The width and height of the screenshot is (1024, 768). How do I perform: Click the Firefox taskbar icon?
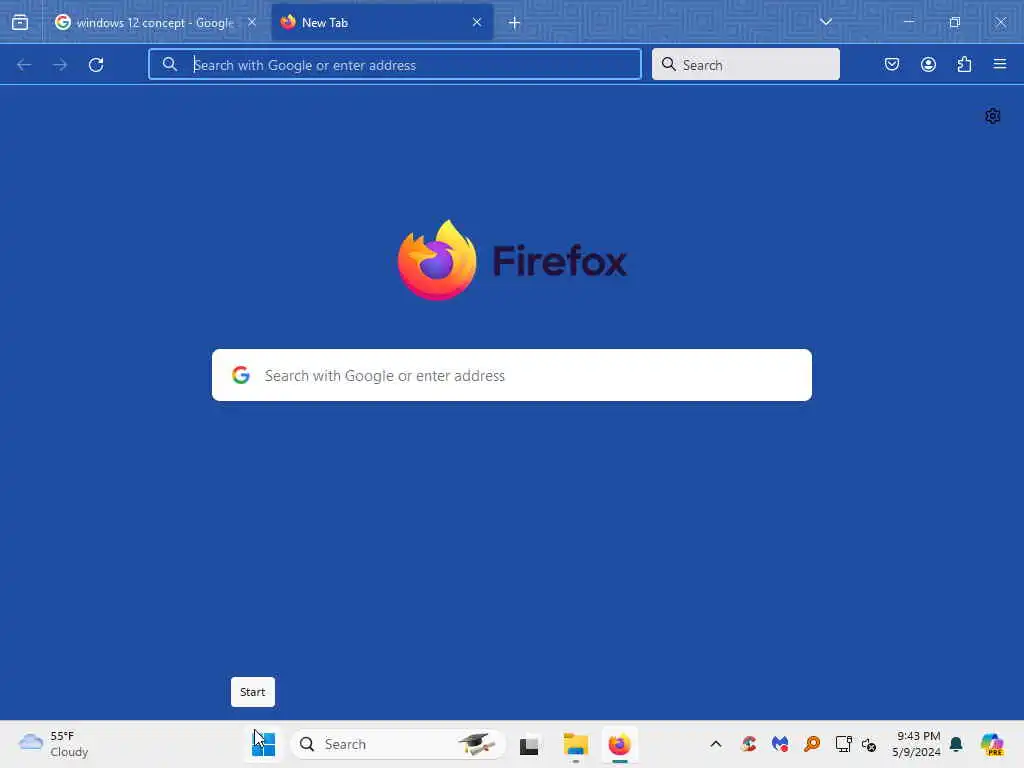point(620,744)
